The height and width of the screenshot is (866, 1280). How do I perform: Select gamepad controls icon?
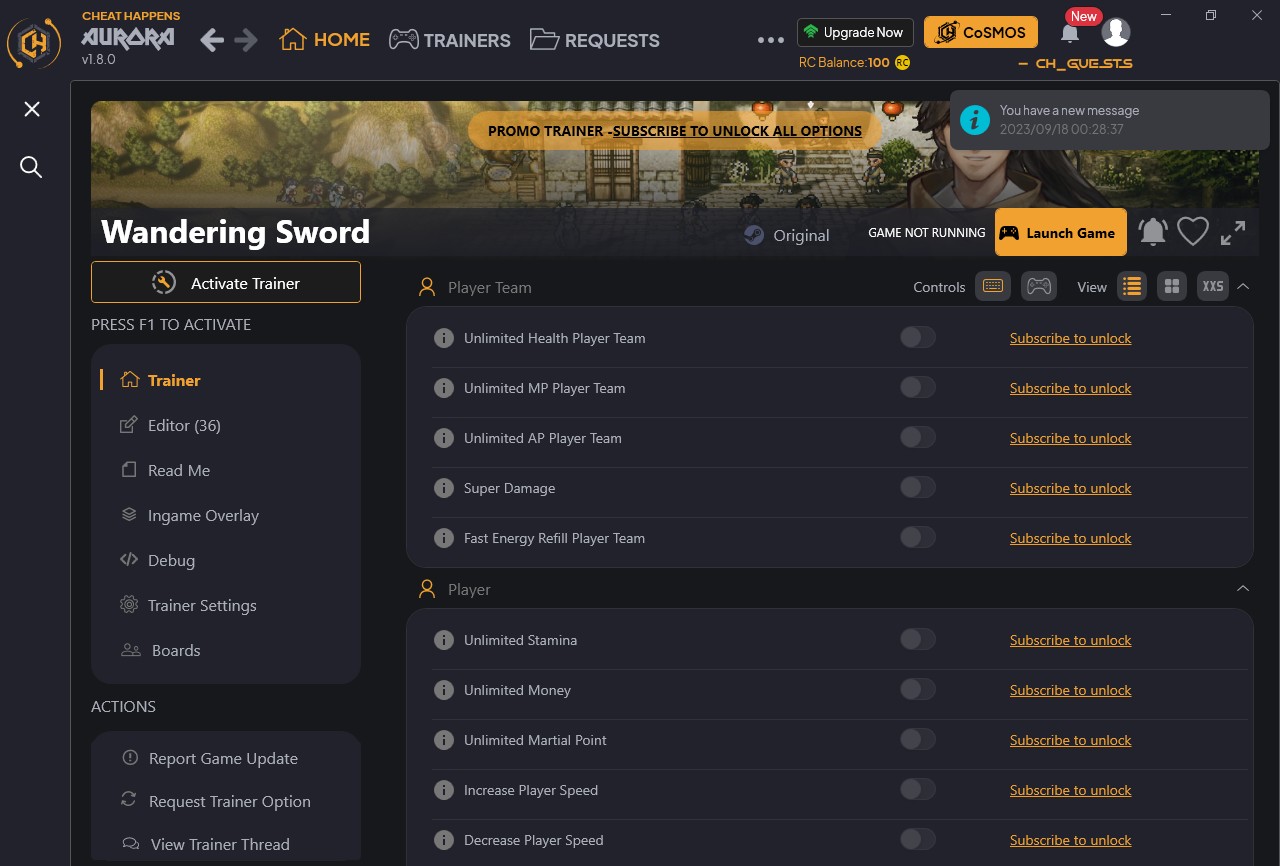(x=1039, y=287)
